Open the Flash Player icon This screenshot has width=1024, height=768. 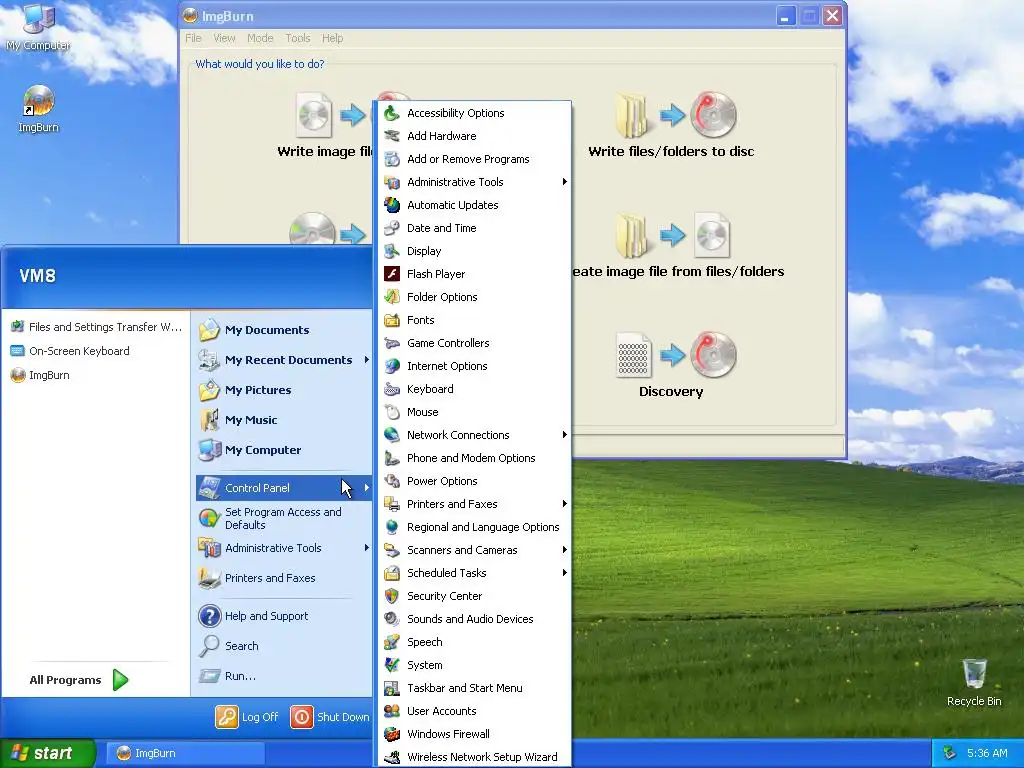click(x=392, y=274)
